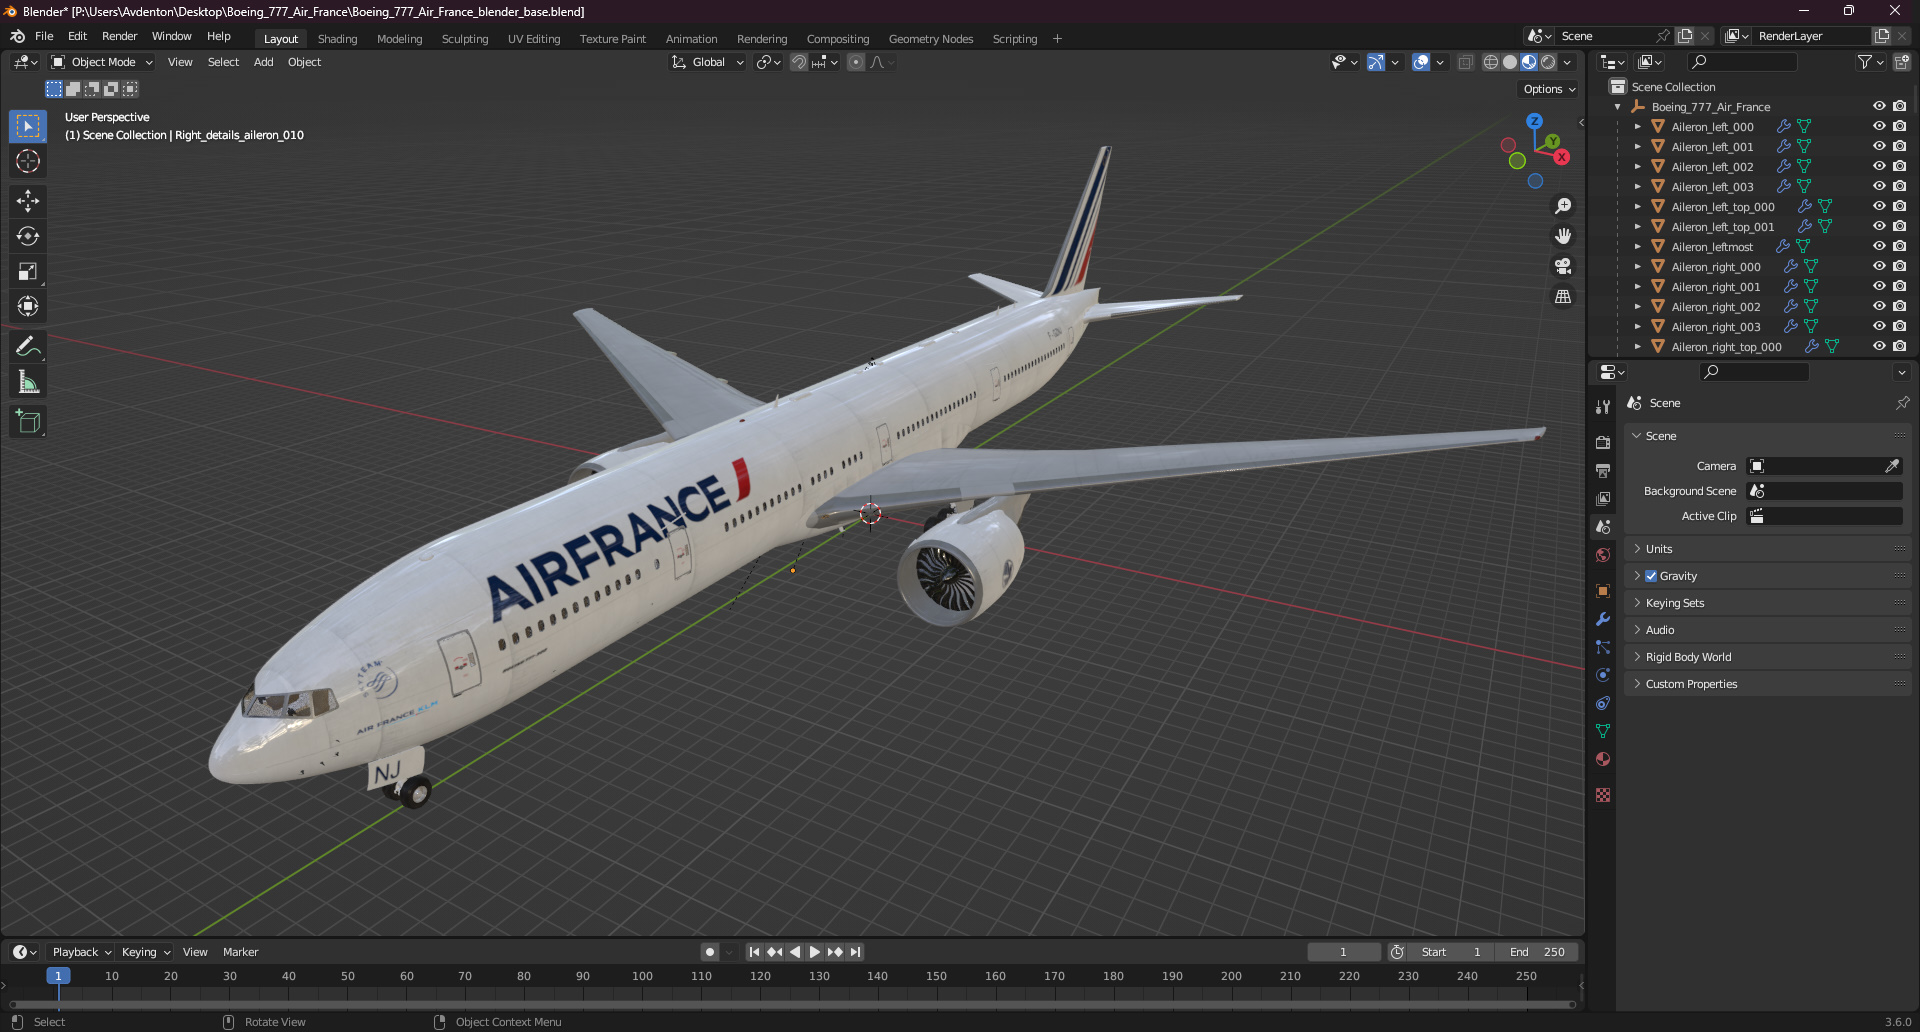Open the Object Mode dropdown
The image size is (1920, 1032).
point(102,62)
